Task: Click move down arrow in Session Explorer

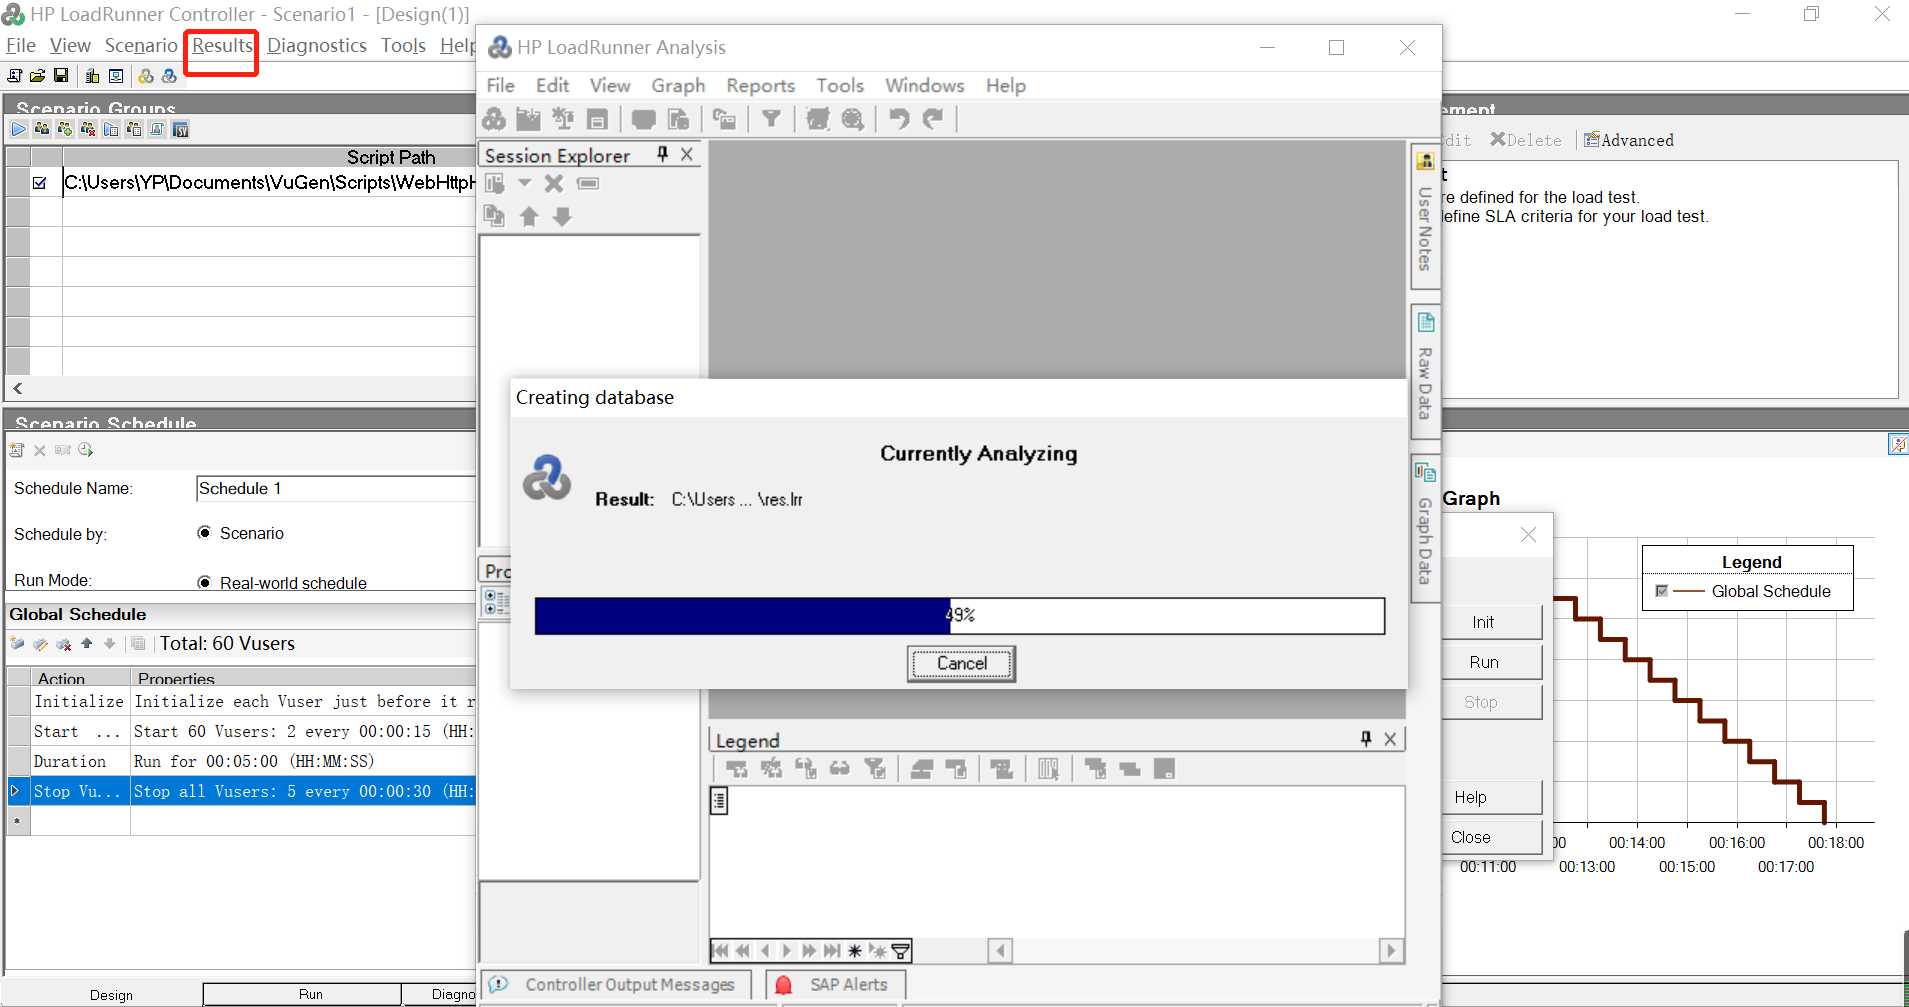Action: 562,216
